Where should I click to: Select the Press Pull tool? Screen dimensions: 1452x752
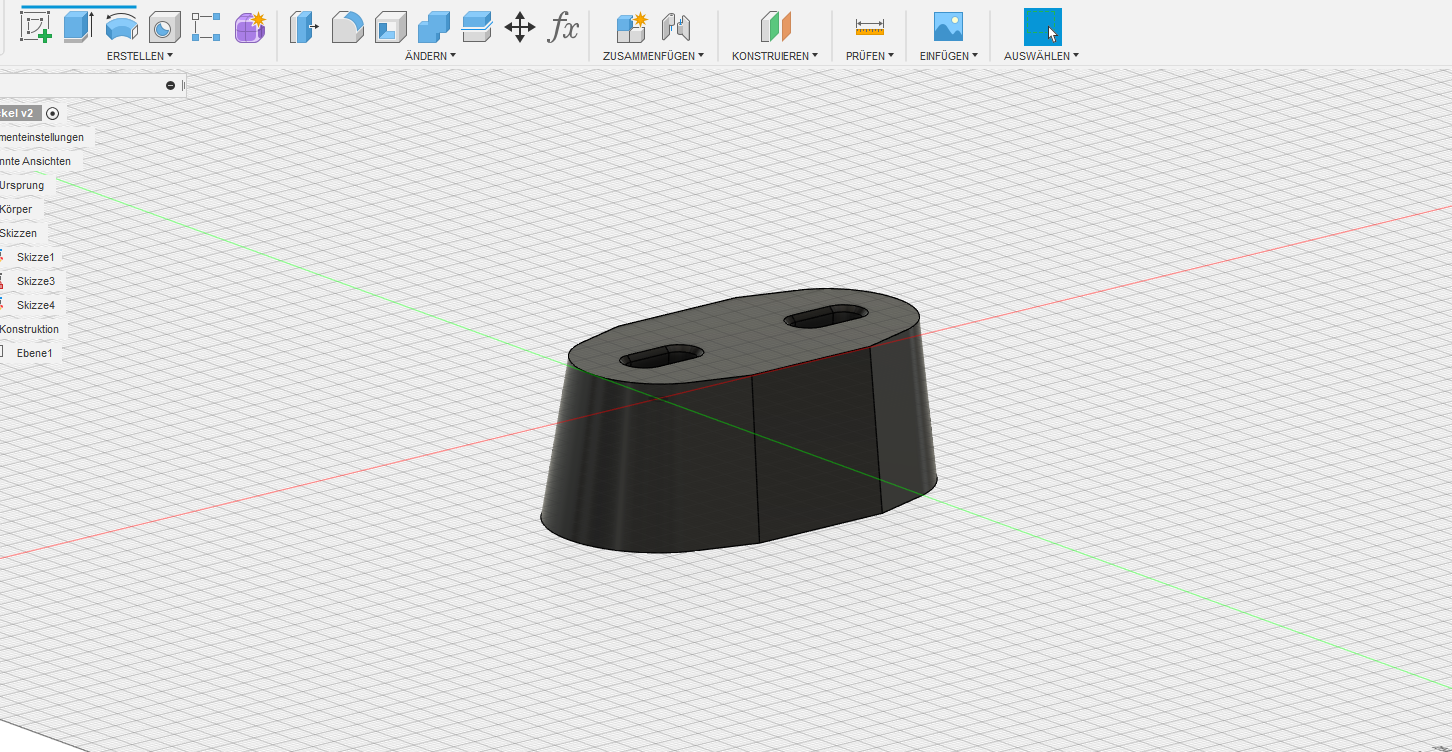tap(303, 27)
